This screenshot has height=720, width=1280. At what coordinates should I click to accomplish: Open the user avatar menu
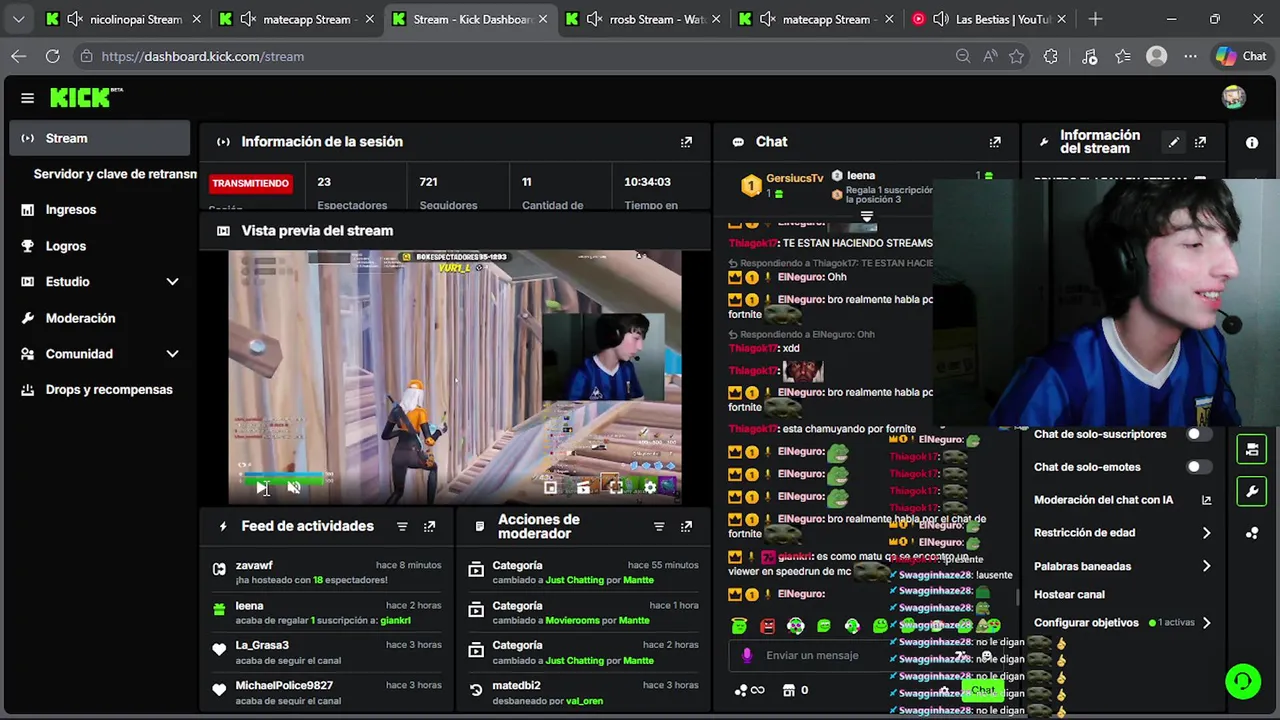(x=1234, y=97)
